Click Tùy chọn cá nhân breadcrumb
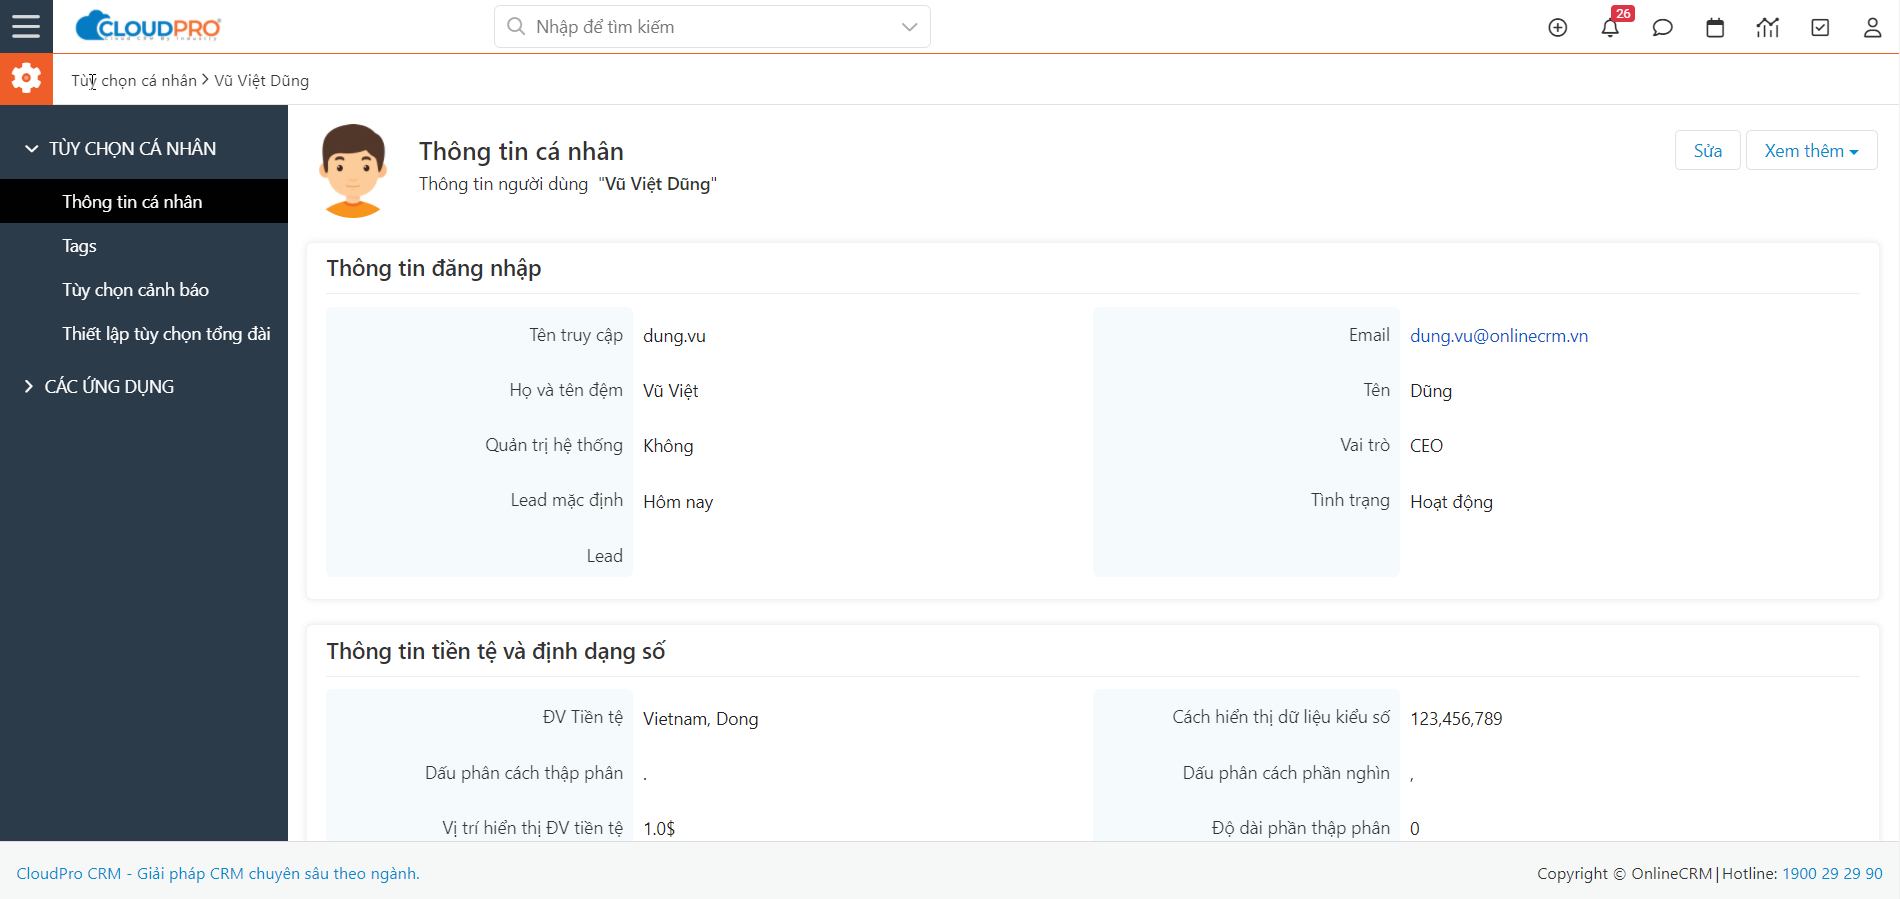Viewport: 1900px width, 899px height. [134, 81]
